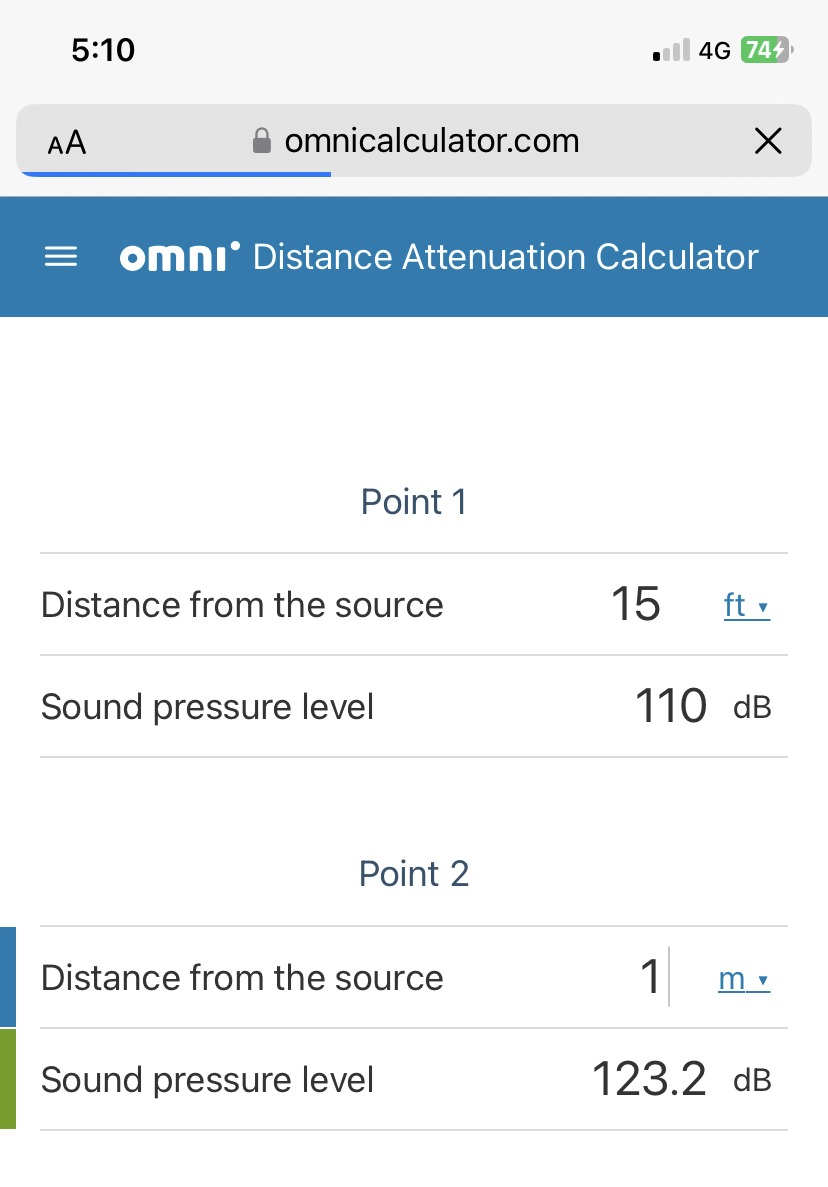The image size is (828, 1187).
Task: Tap the lock icon beside omnicalculator.com
Action: coord(262,141)
